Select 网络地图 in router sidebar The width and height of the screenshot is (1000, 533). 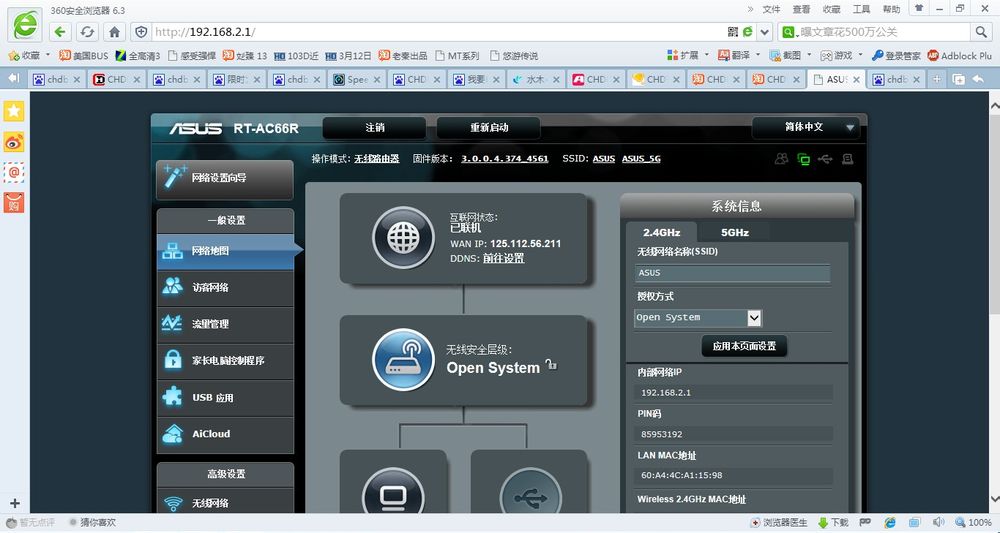tap(225, 251)
